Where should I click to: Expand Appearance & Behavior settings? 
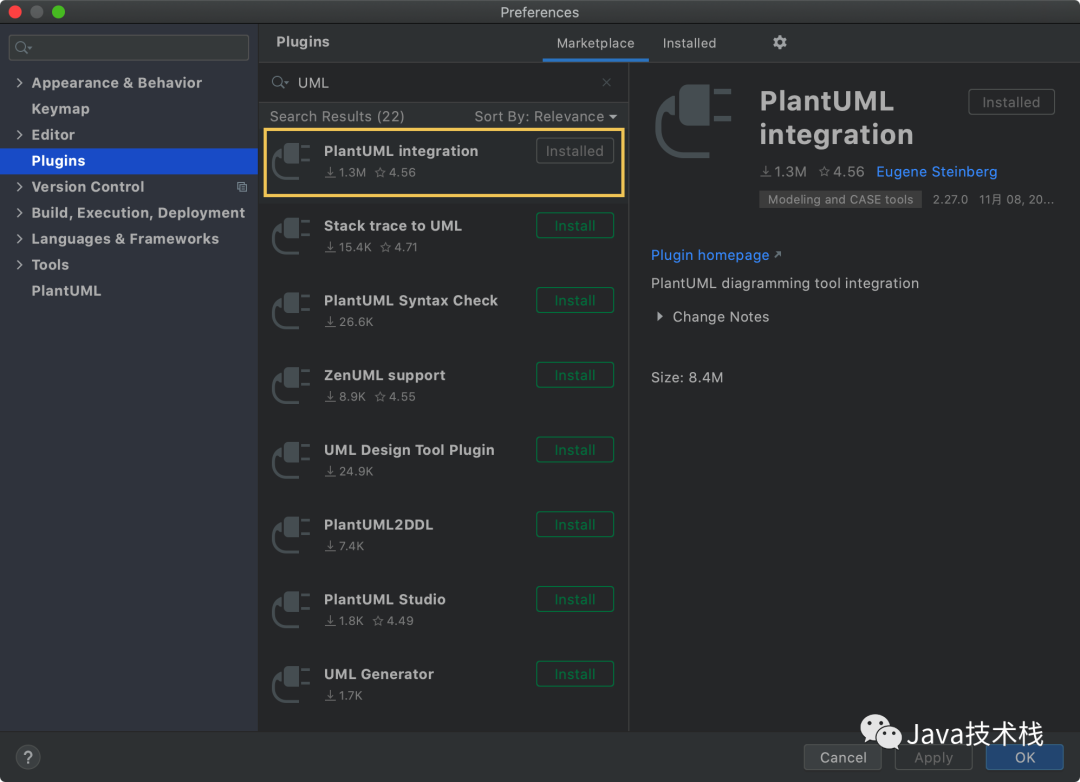[19, 83]
